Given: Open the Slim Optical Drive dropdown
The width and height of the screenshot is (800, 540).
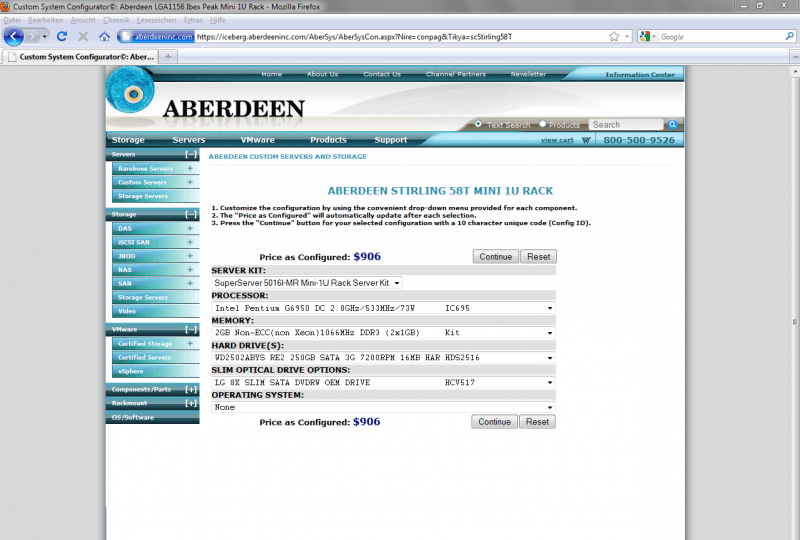Looking at the screenshot, I should [x=383, y=382].
